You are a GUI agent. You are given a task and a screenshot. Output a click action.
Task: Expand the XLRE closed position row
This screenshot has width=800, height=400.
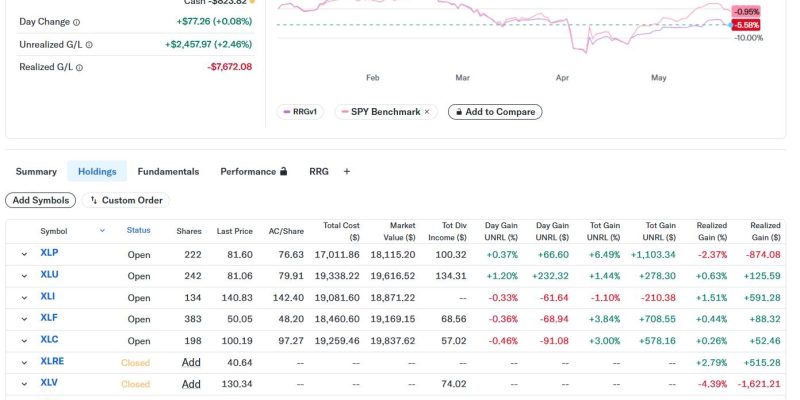pos(24,363)
